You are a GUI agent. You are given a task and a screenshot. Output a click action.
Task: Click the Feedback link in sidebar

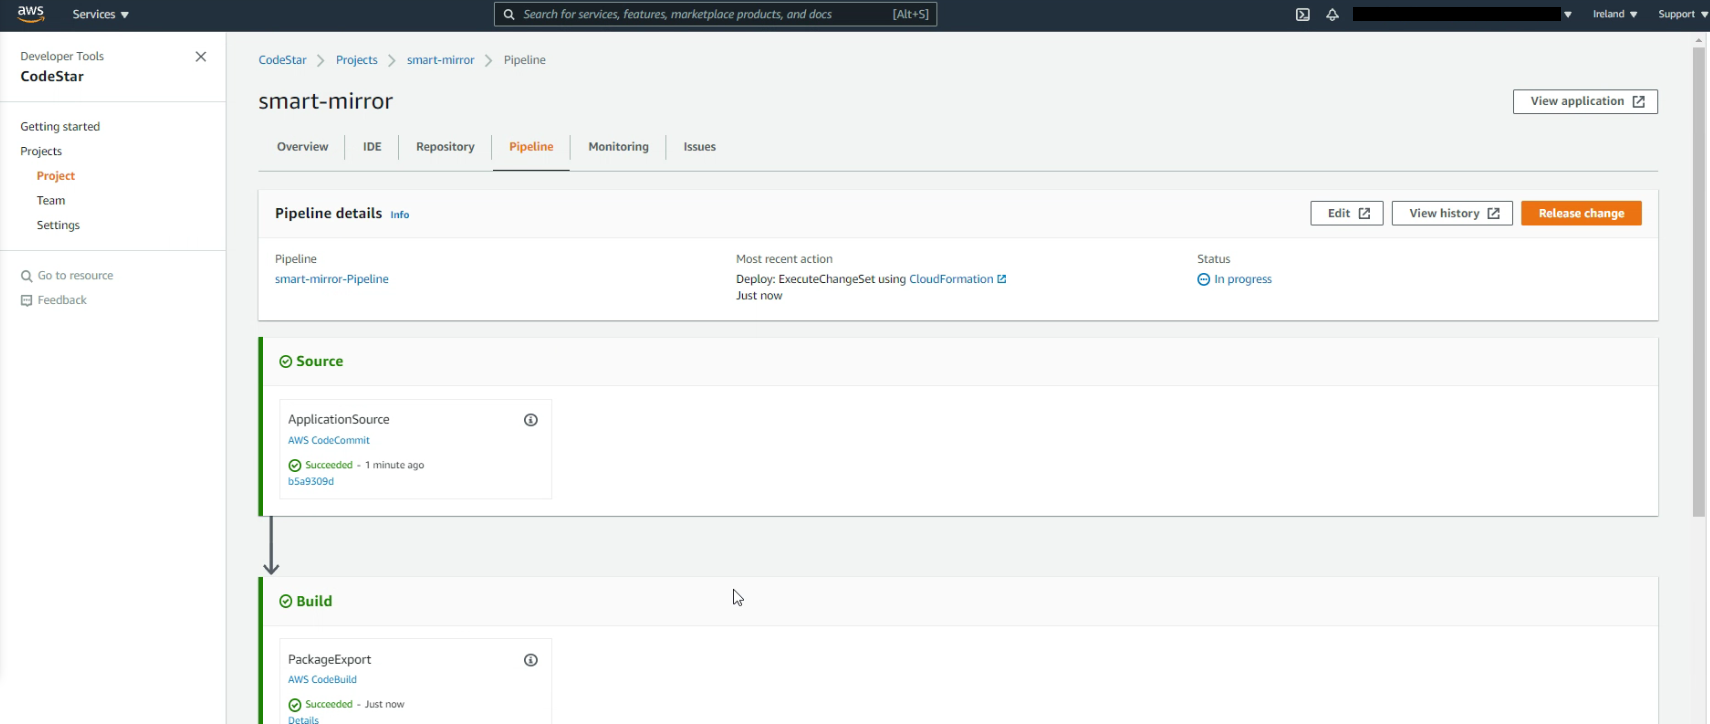pyautogui.click(x=62, y=300)
